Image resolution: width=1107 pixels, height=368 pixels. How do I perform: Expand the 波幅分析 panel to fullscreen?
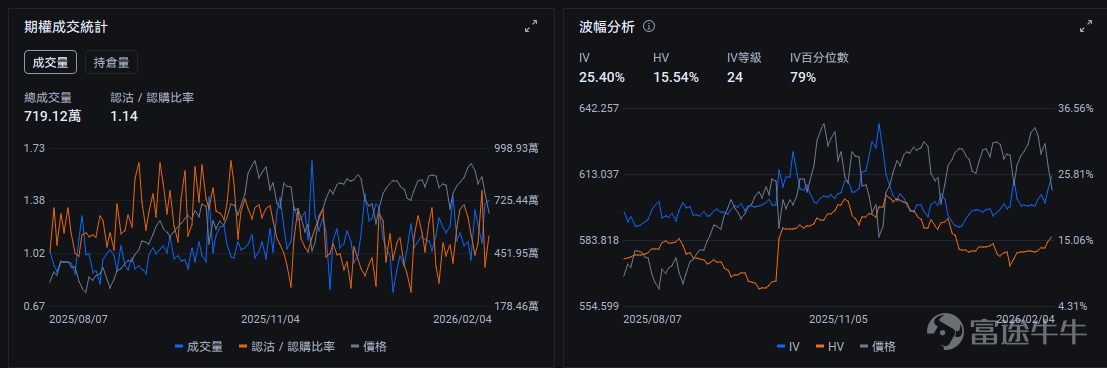[1086, 27]
